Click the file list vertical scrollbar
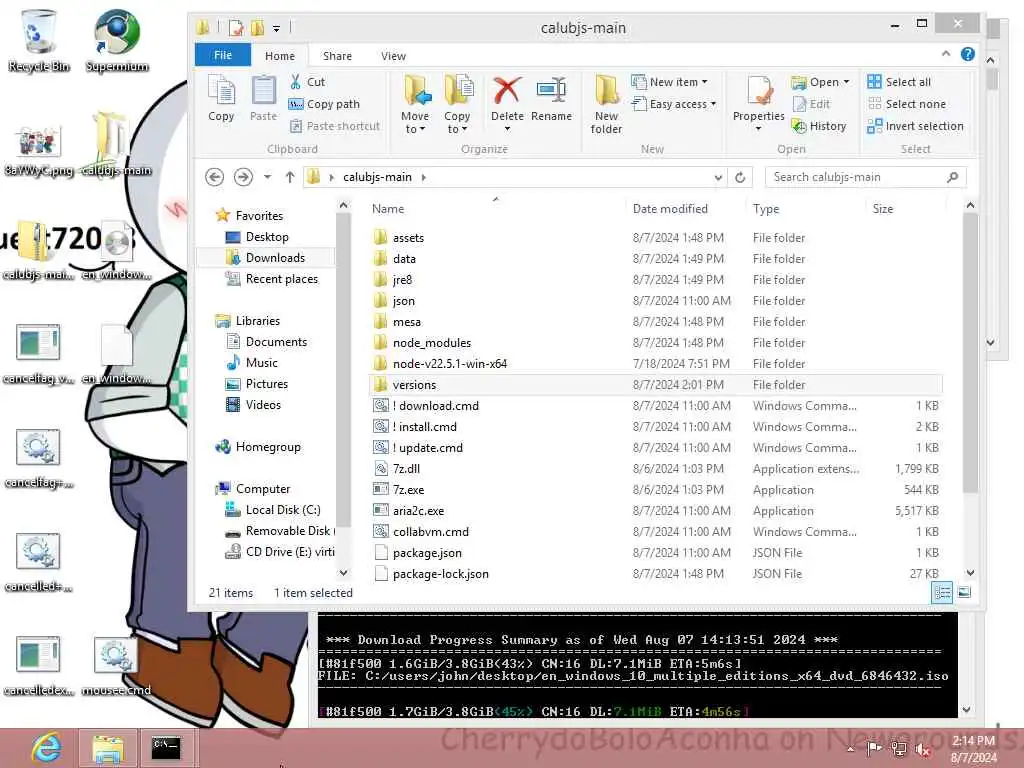Image resolution: width=1024 pixels, height=768 pixels. coord(970,353)
